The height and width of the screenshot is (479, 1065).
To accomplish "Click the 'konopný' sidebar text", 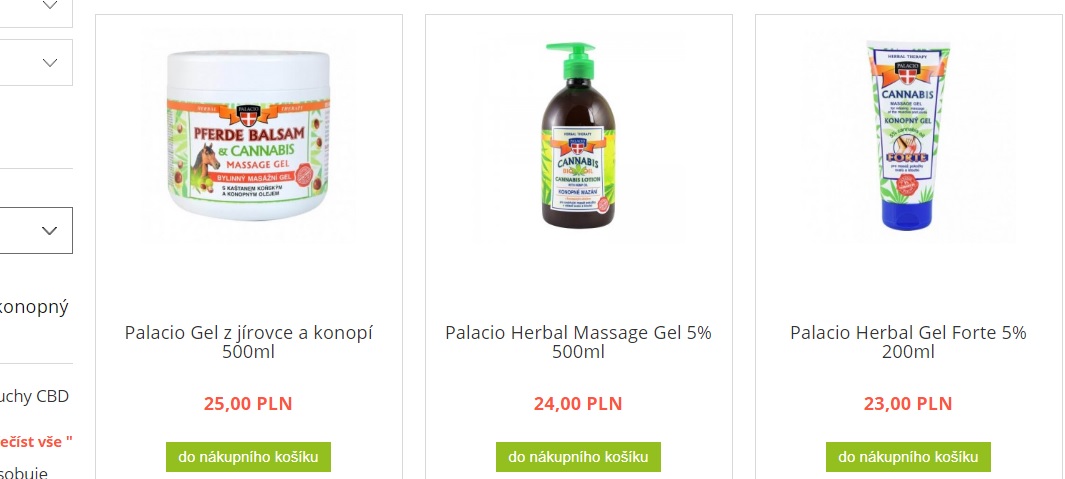I will [34, 308].
